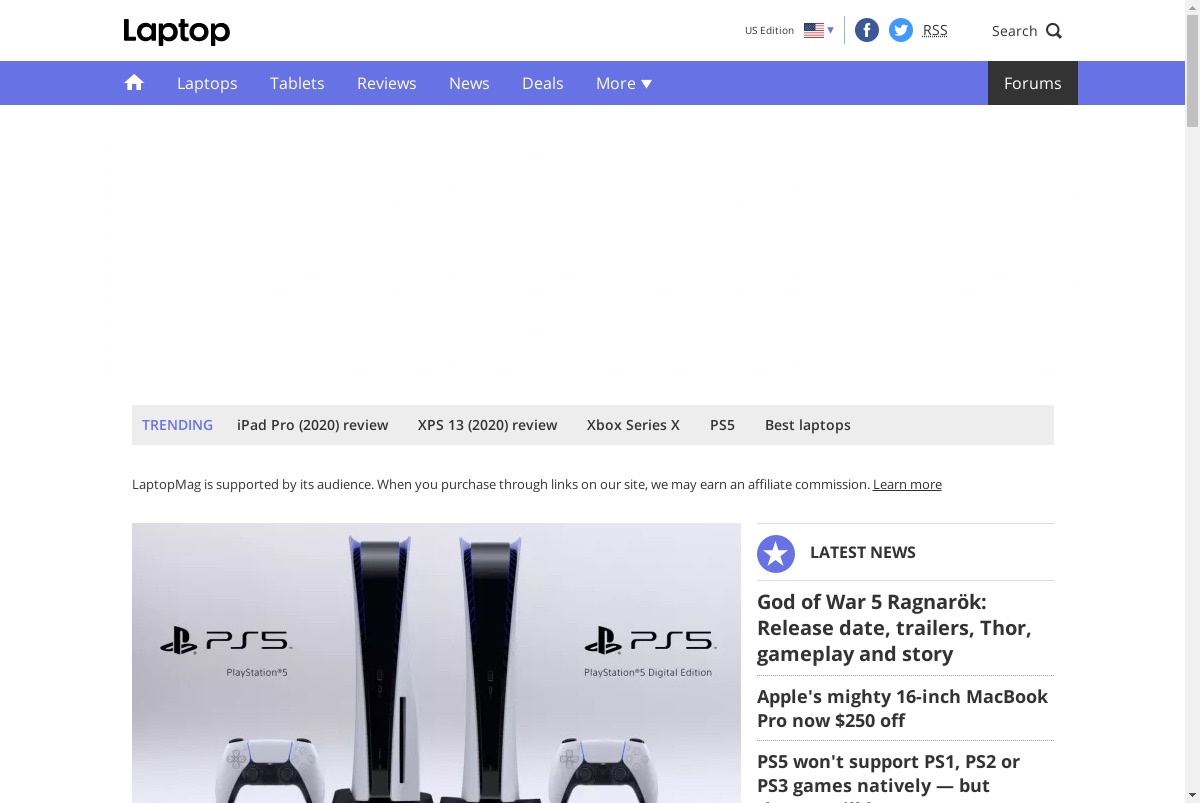Image resolution: width=1200 pixels, height=803 pixels.
Task: Go to the Reviews section
Action: 387,83
